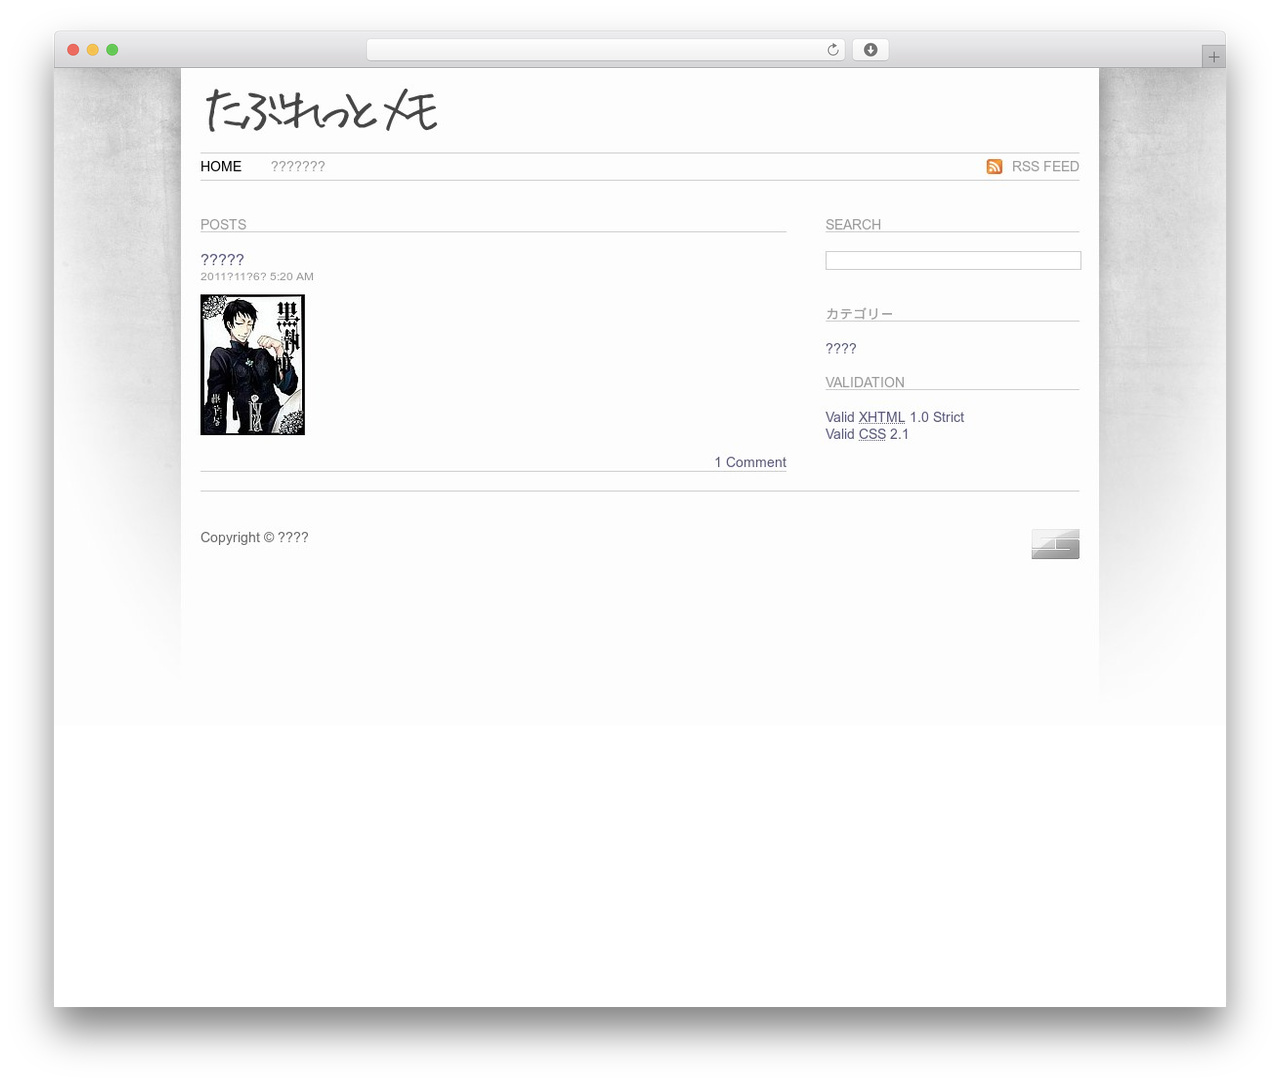
Task: View the manga cover thumbnail image
Action: [252, 365]
